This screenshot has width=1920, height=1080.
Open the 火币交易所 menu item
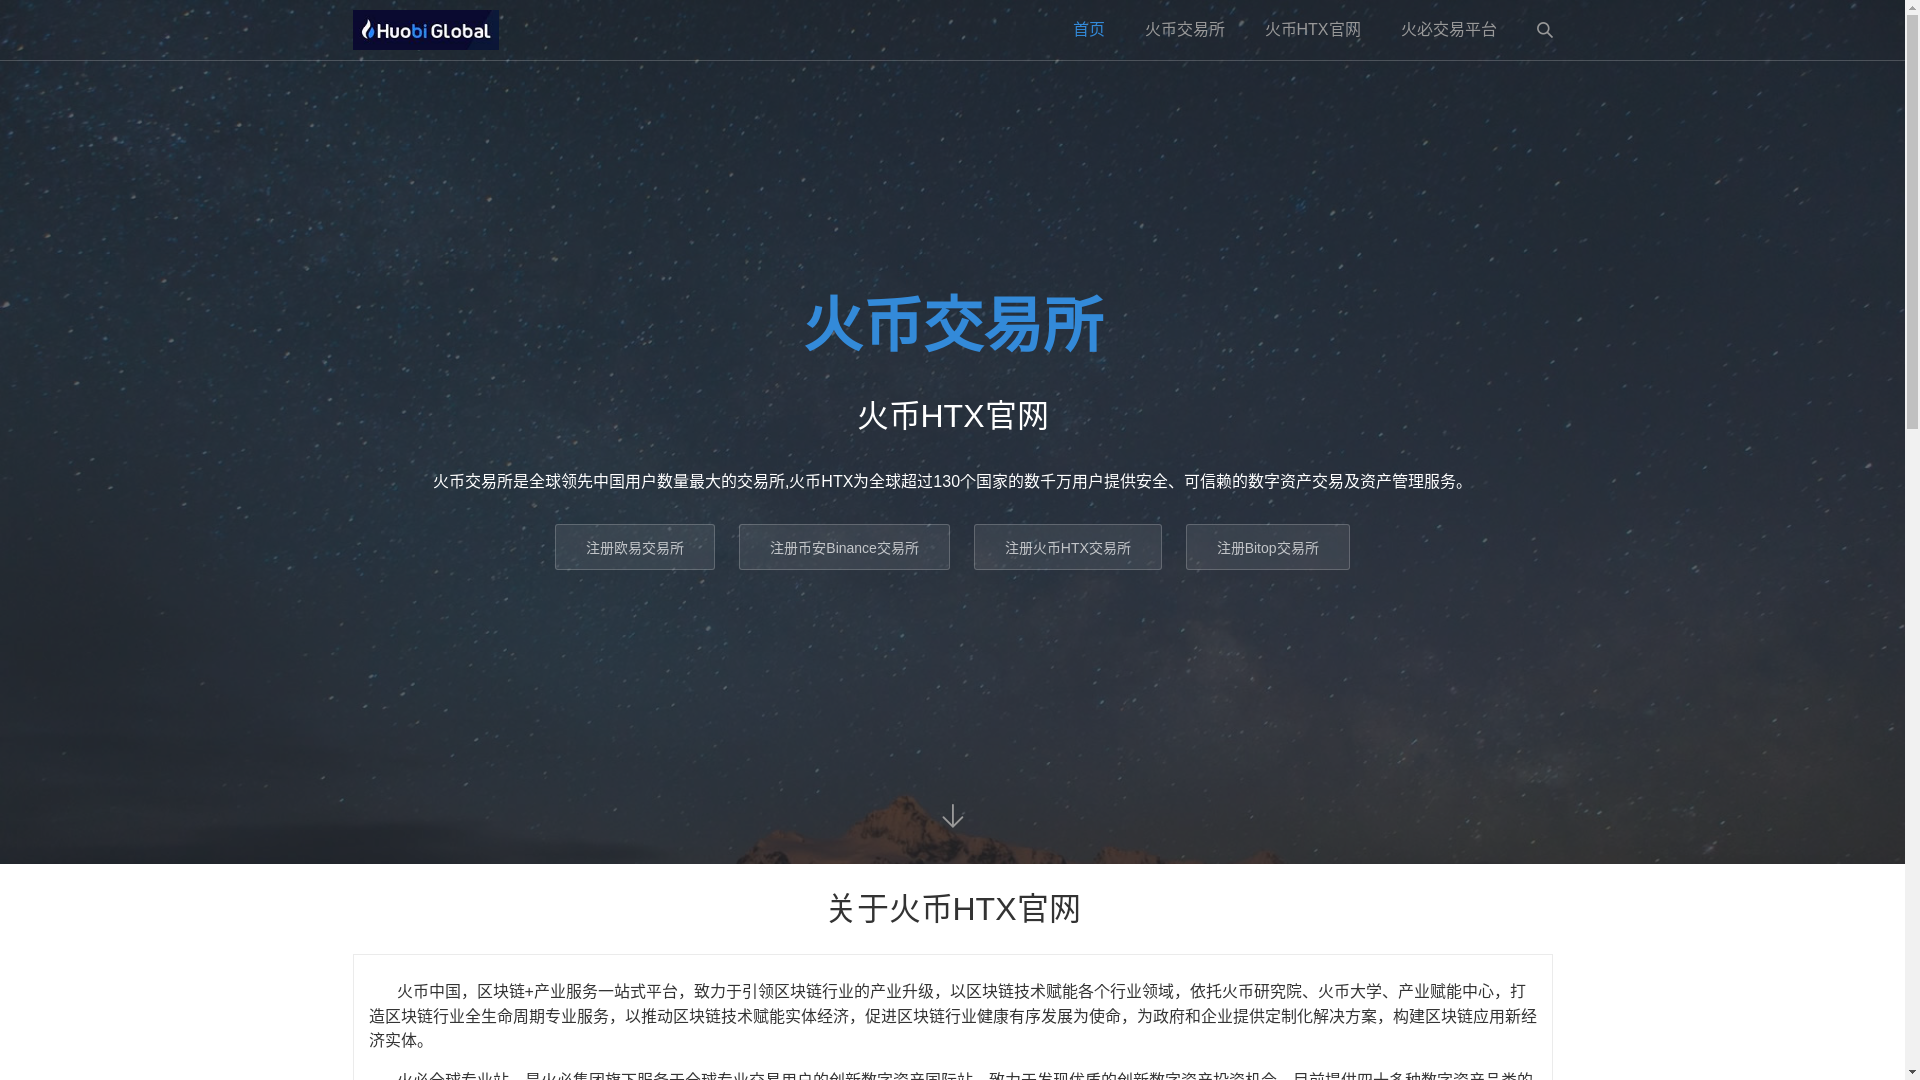[1184, 30]
